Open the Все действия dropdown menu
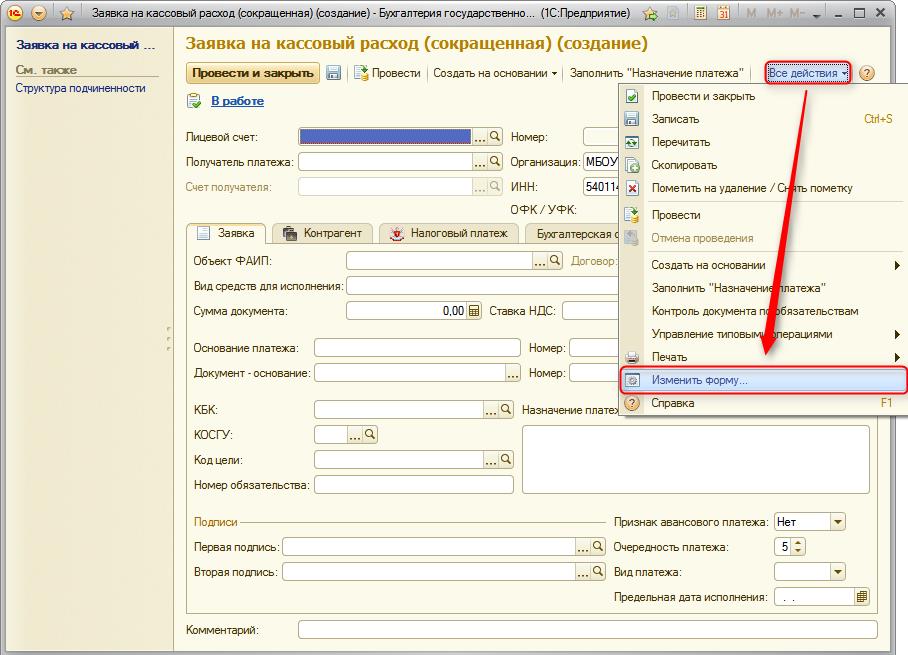The image size is (908, 655). coord(808,73)
